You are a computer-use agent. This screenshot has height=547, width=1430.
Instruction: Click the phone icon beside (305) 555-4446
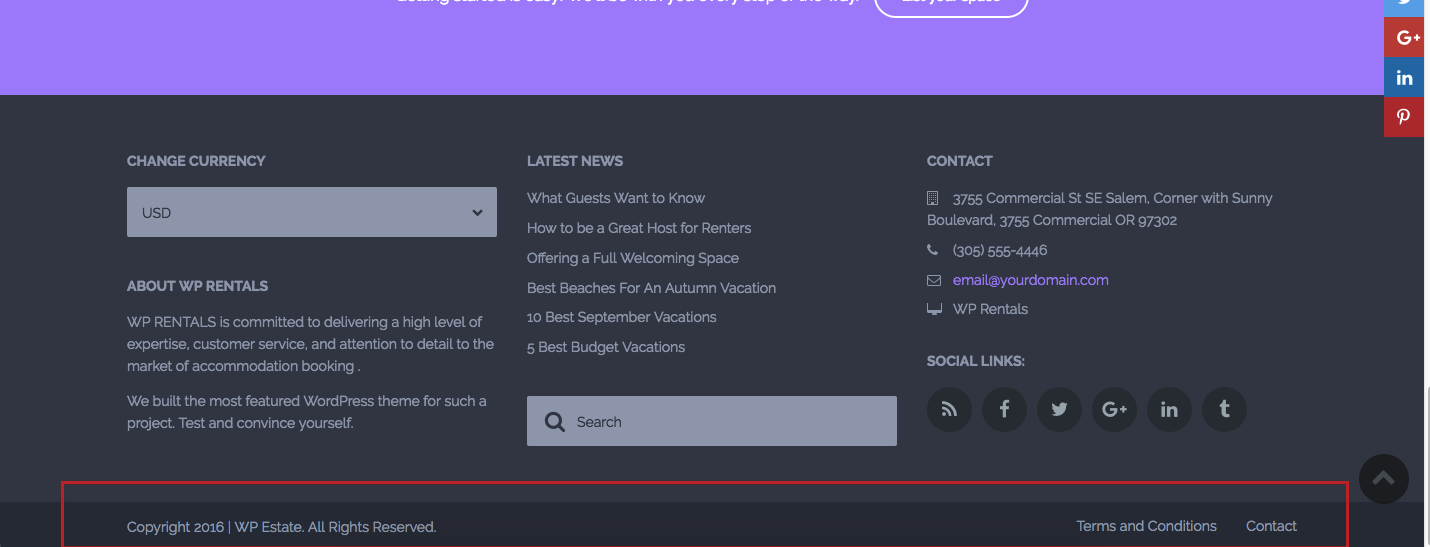click(x=933, y=250)
